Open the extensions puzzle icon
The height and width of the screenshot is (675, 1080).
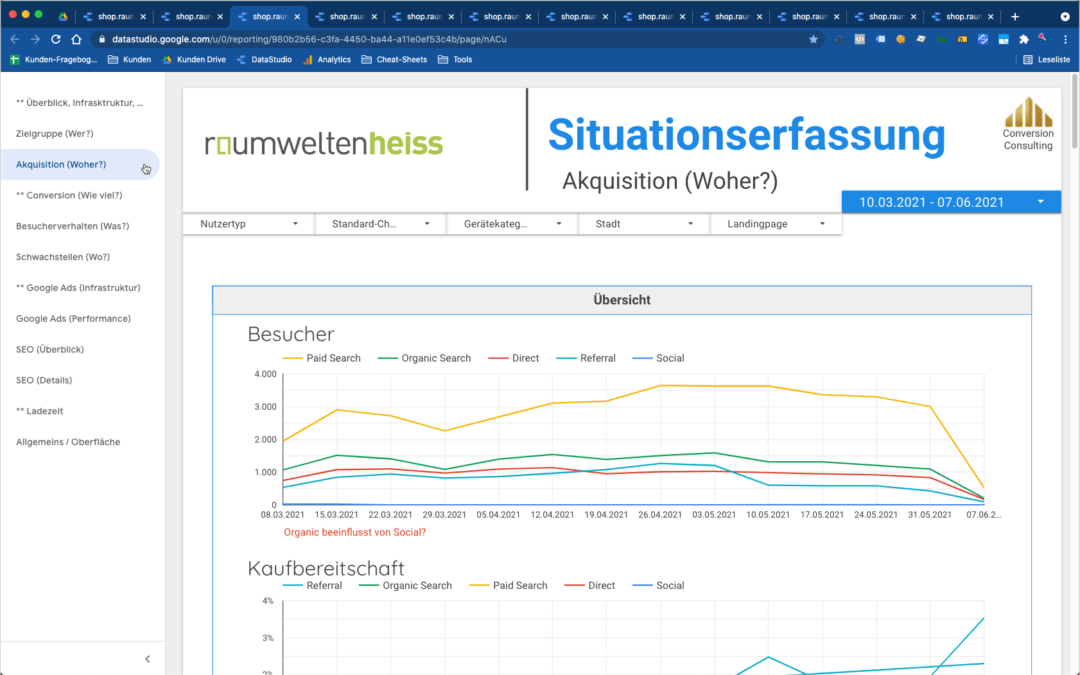pyautogui.click(x=1023, y=39)
